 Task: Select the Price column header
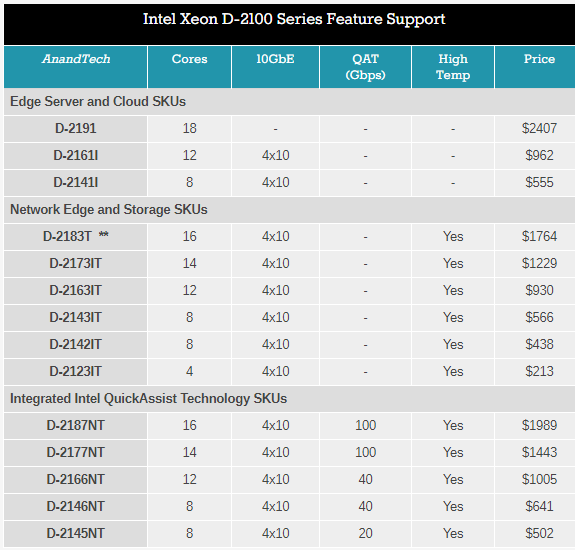click(x=535, y=67)
